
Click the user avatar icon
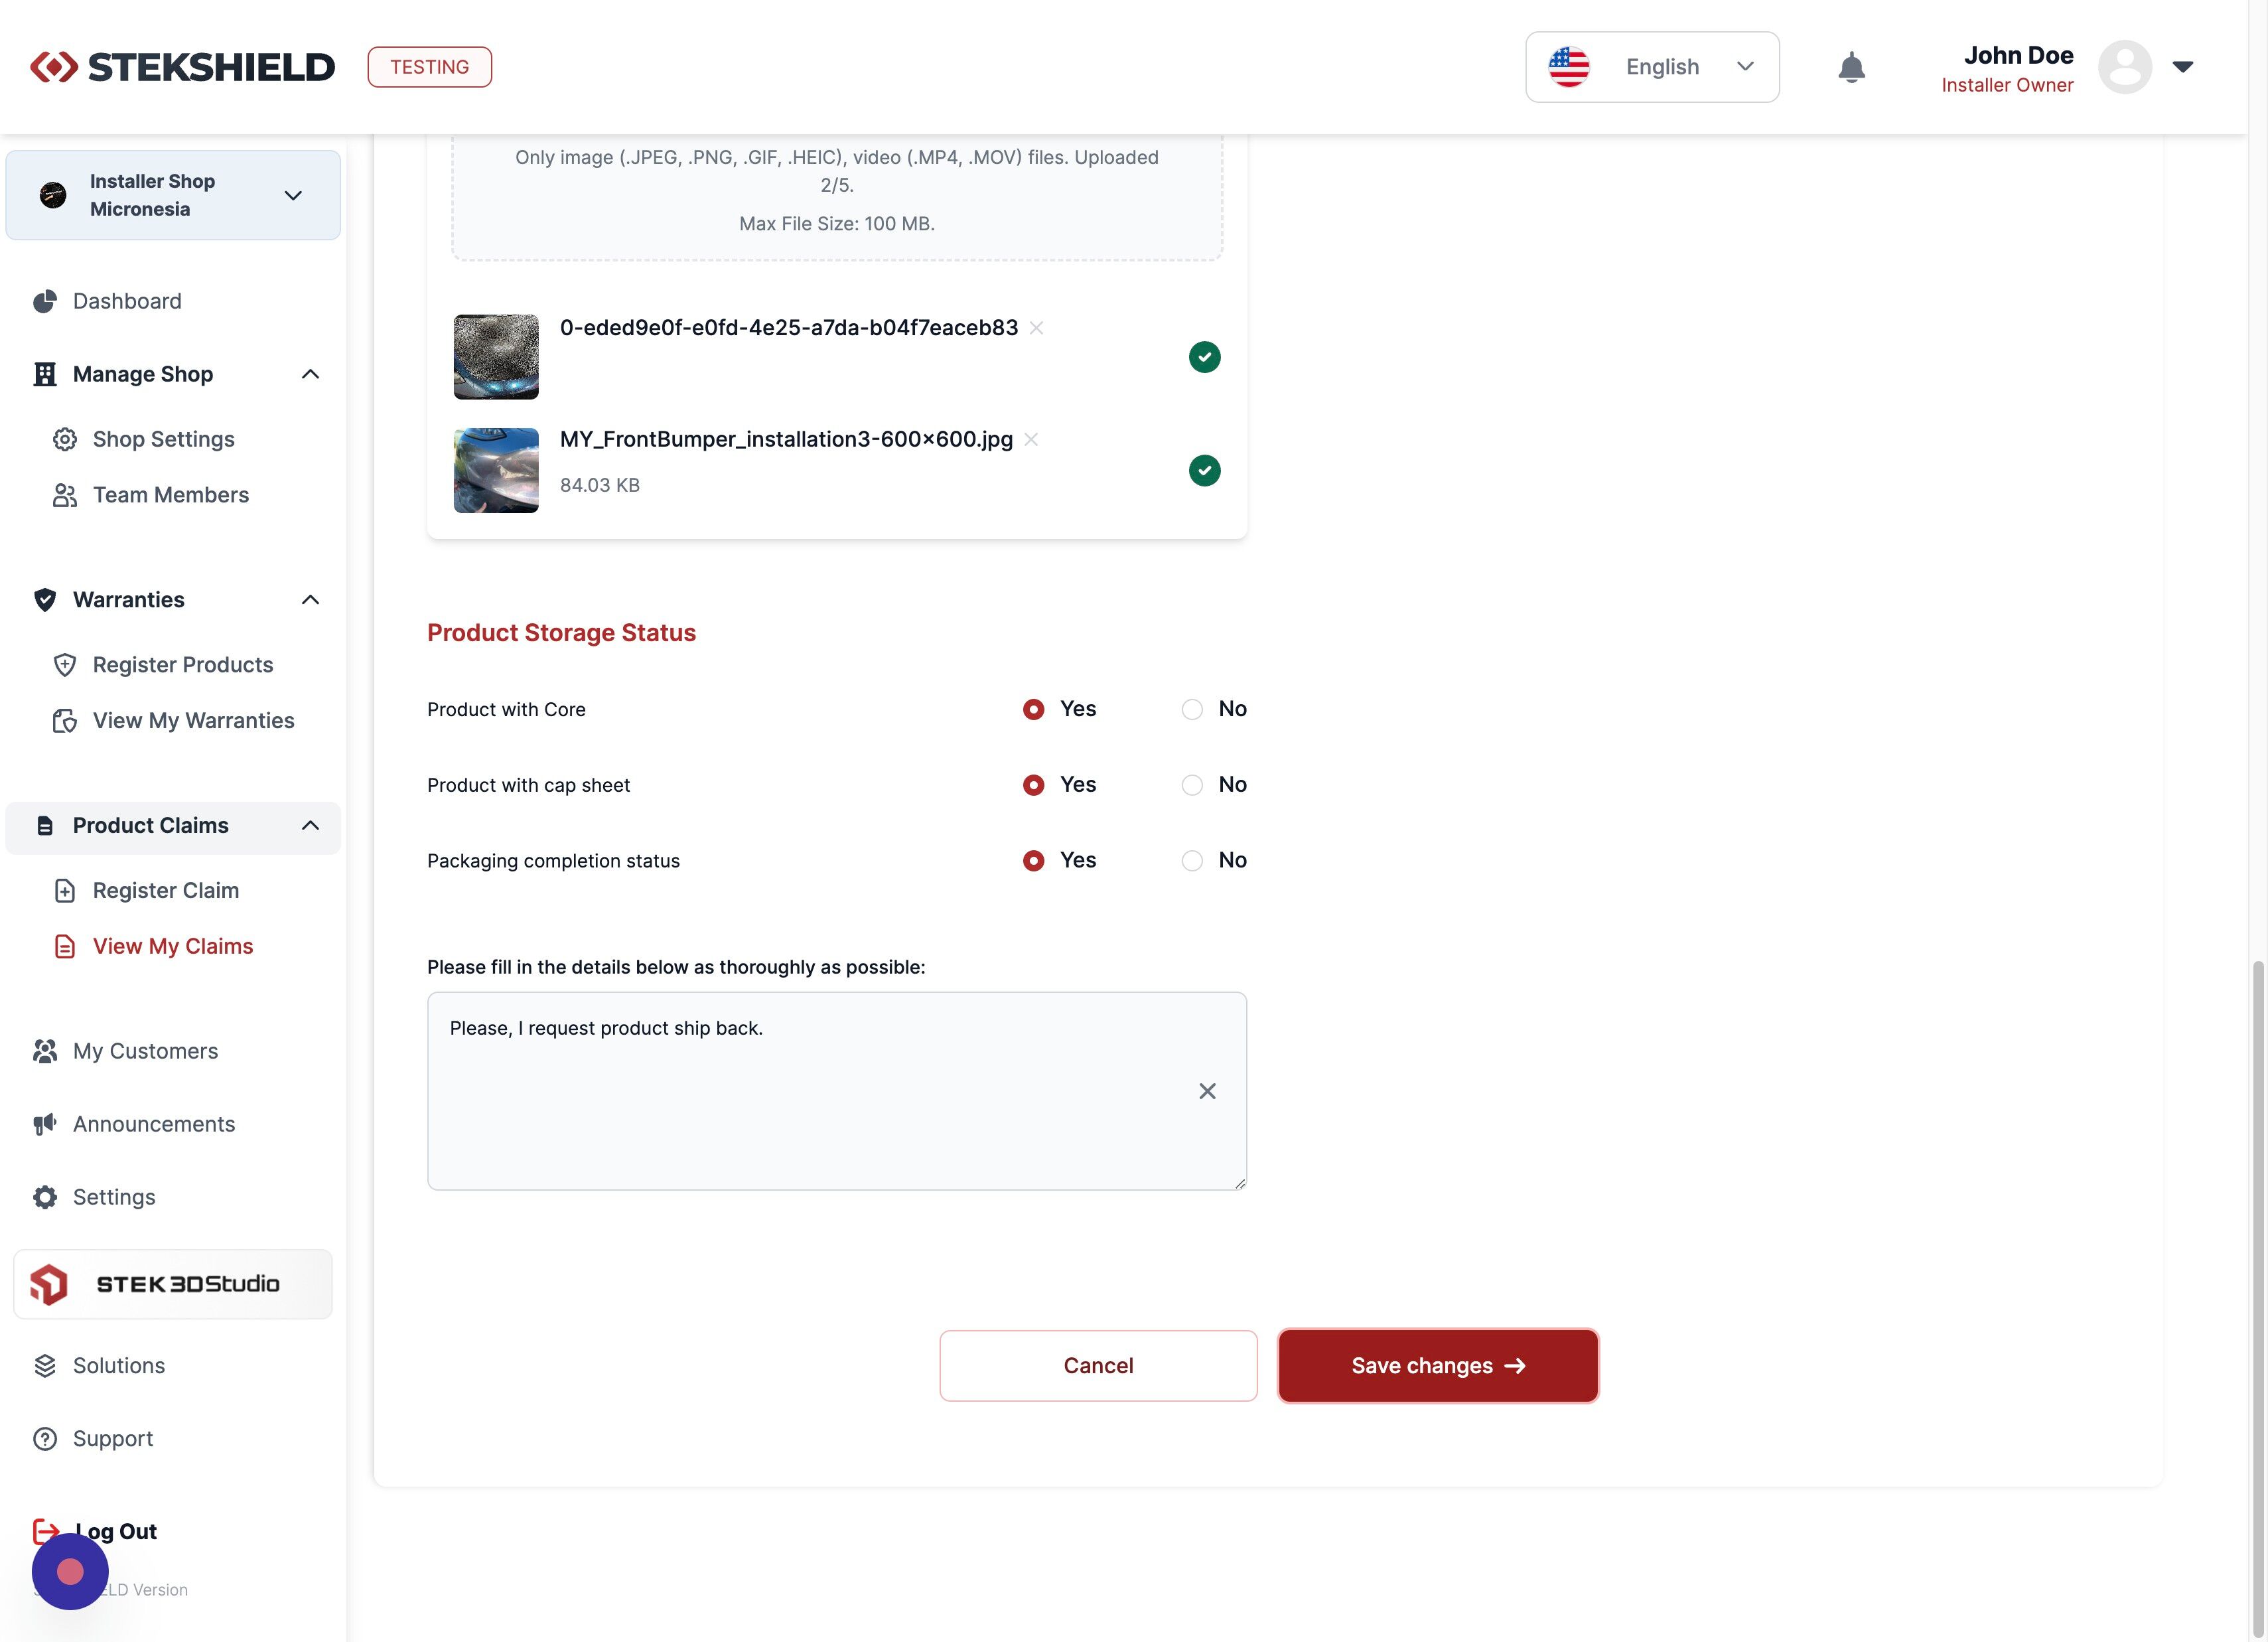point(2124,67)
